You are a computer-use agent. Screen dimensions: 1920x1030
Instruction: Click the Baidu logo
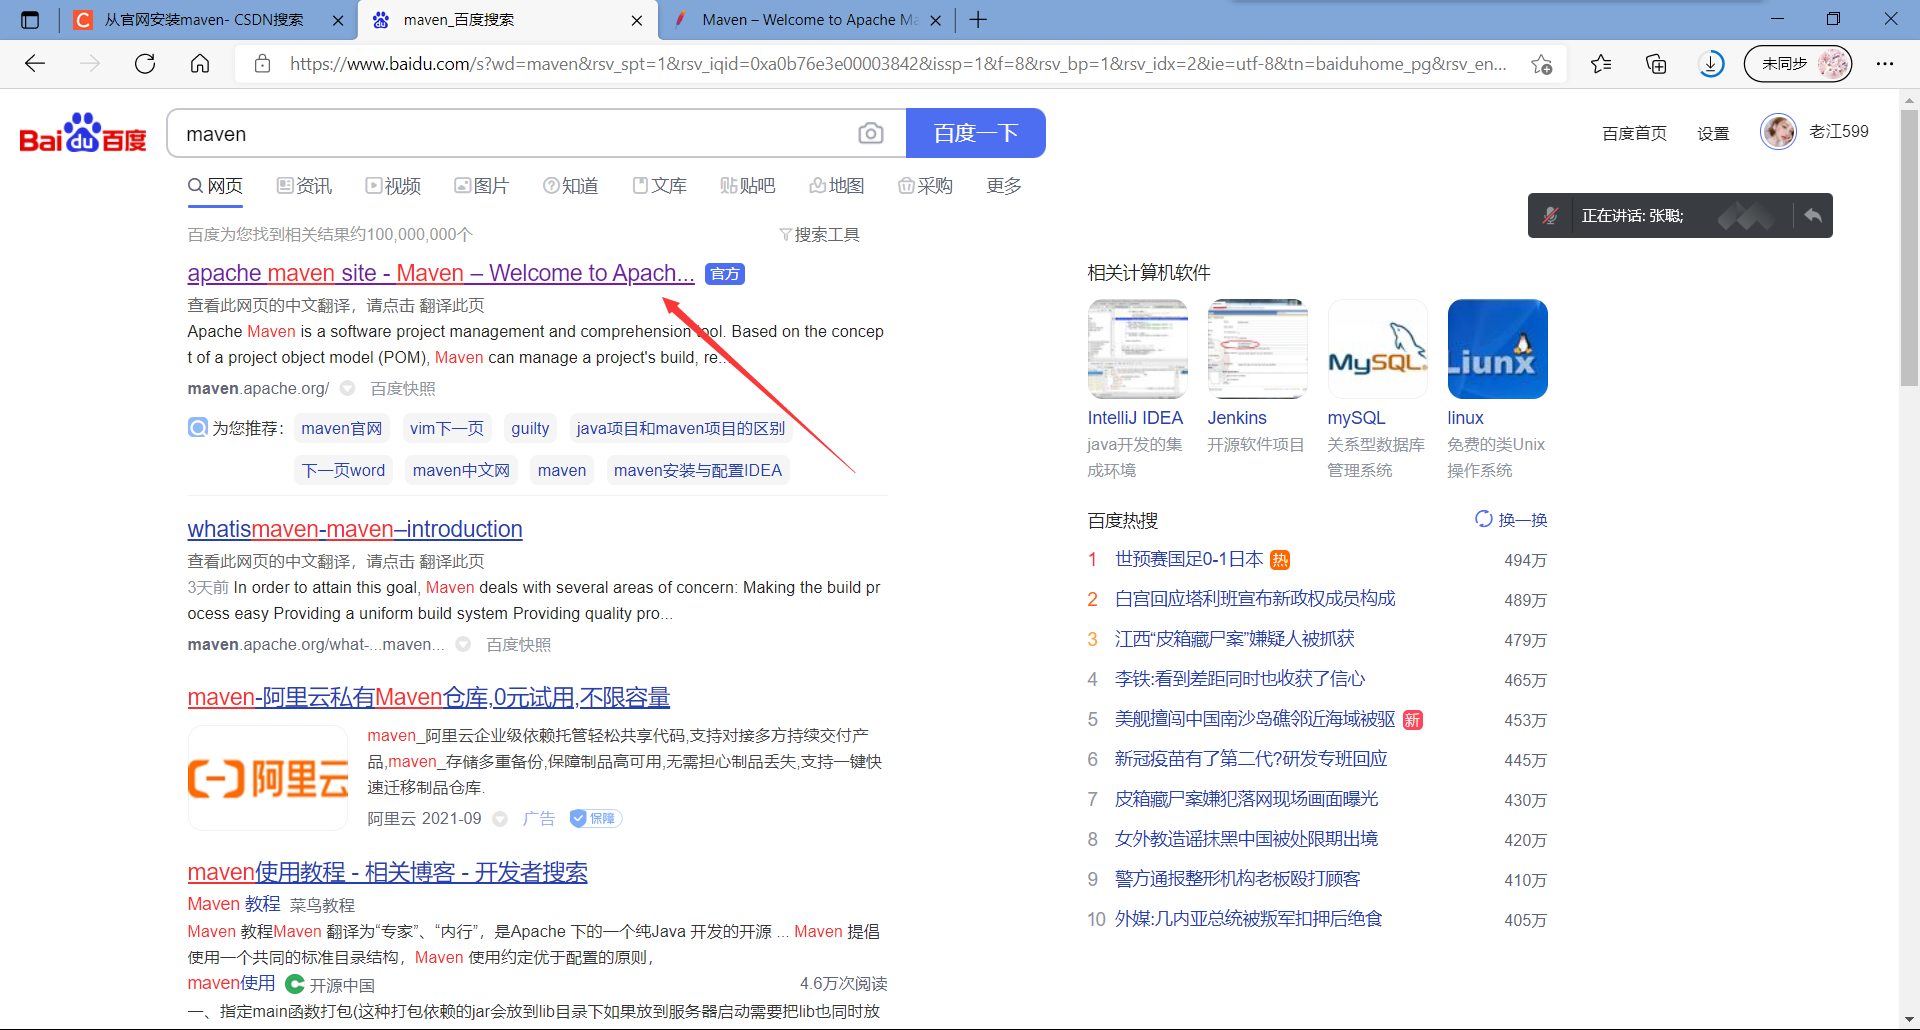pyautogui.click(x=83, y=134)
